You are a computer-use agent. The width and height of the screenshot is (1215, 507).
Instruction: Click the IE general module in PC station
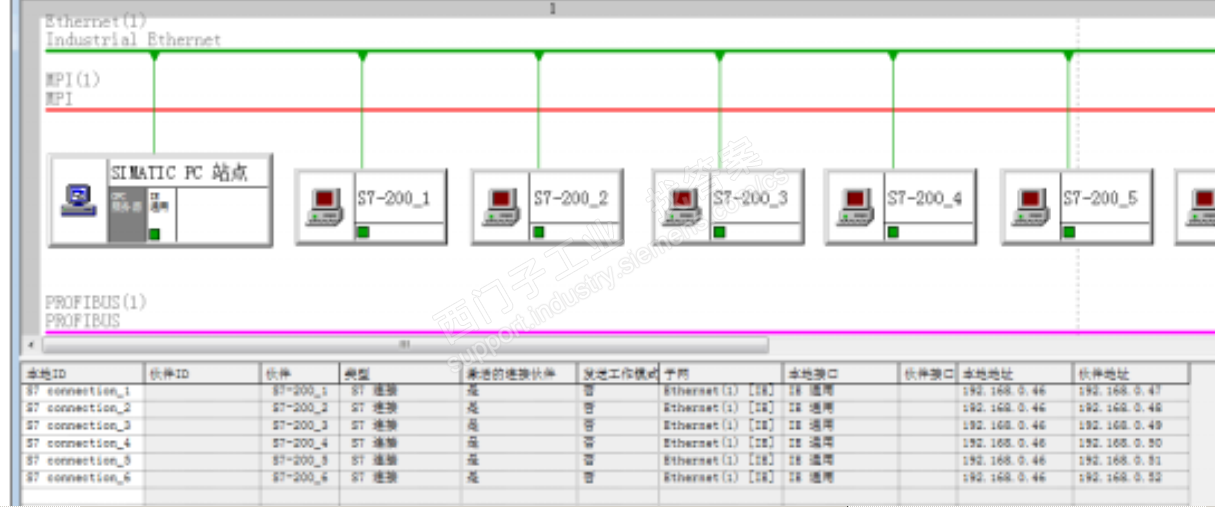161,214
